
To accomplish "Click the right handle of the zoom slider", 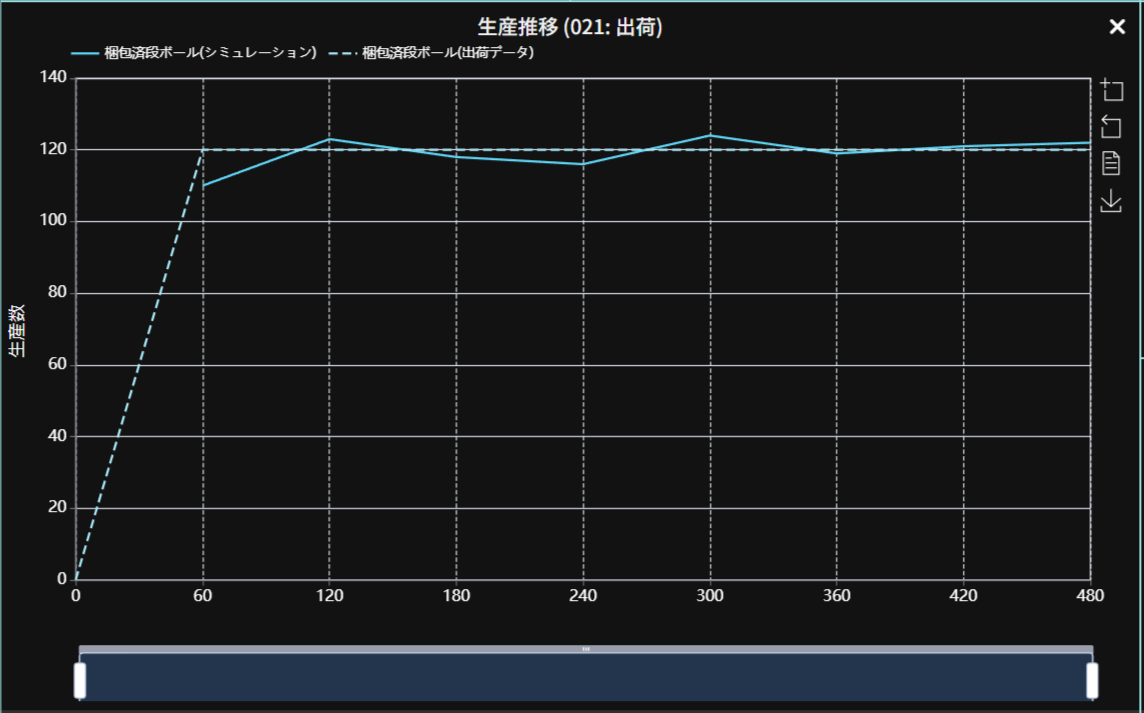I will 1092,680.
